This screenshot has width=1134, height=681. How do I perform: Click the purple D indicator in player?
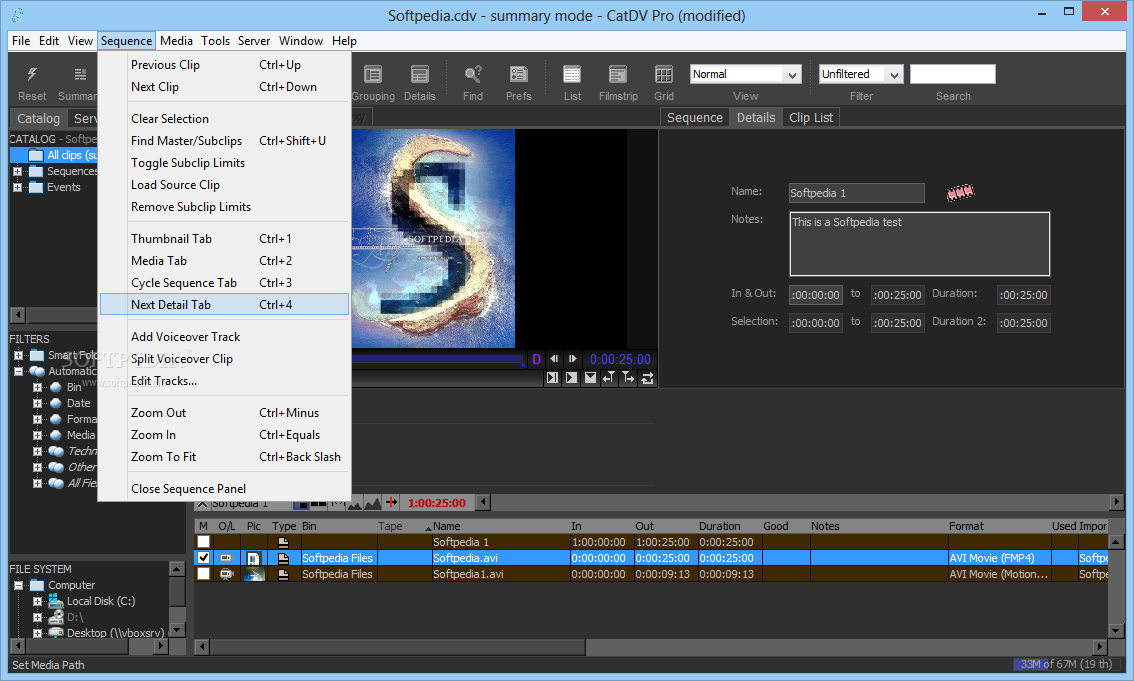tap(537, 359)
